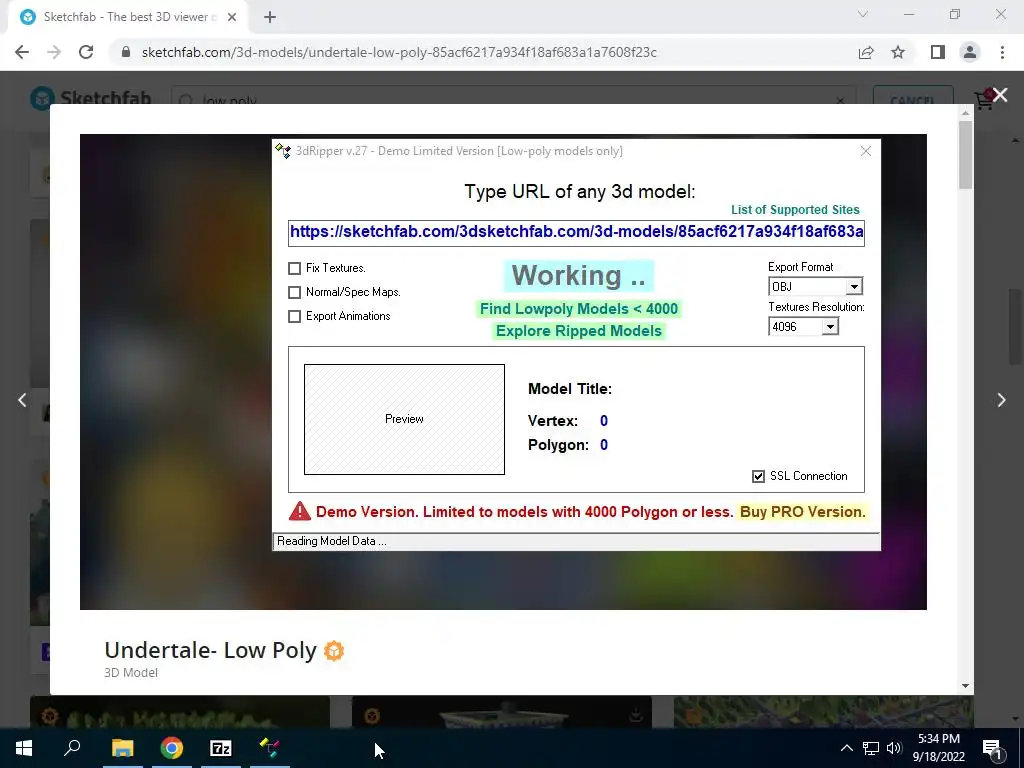Click the popup scrollbar up arrow
Viewport: 1024px width, 768px height.
(965, 114)
